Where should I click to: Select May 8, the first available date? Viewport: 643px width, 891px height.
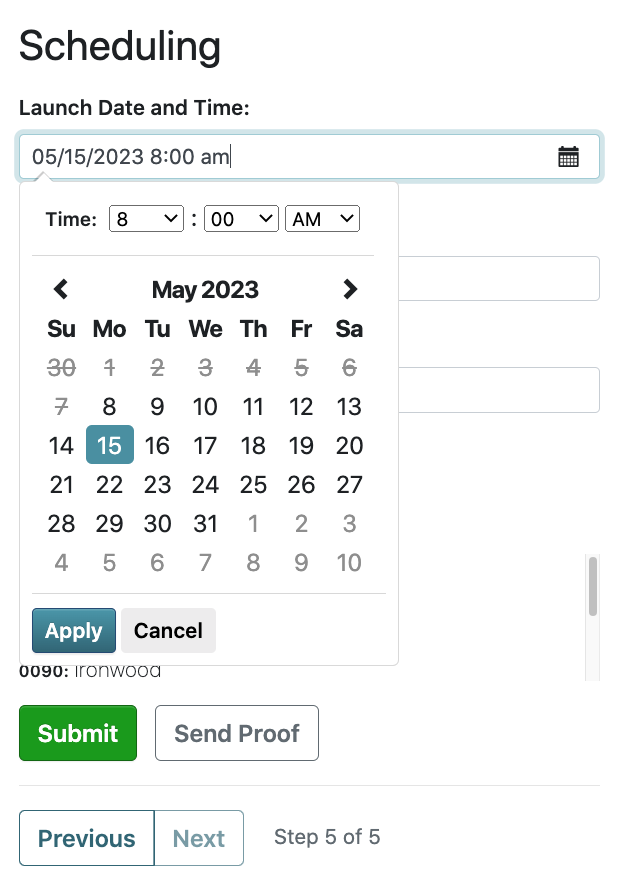(109, 406)
